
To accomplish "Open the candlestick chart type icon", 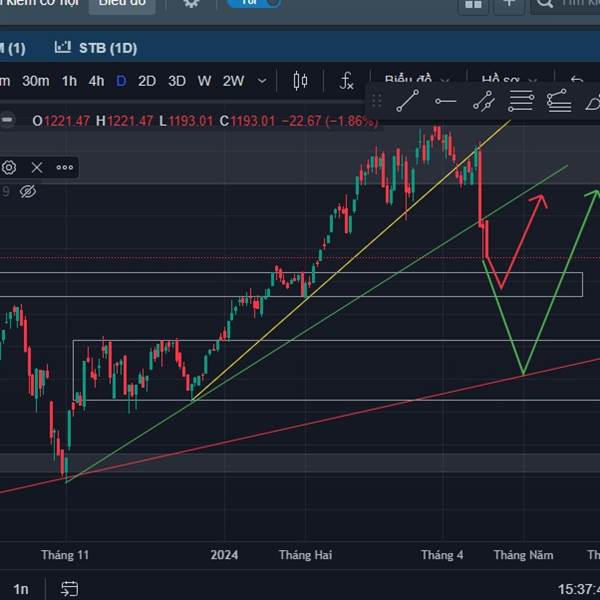I will point(300,81).
